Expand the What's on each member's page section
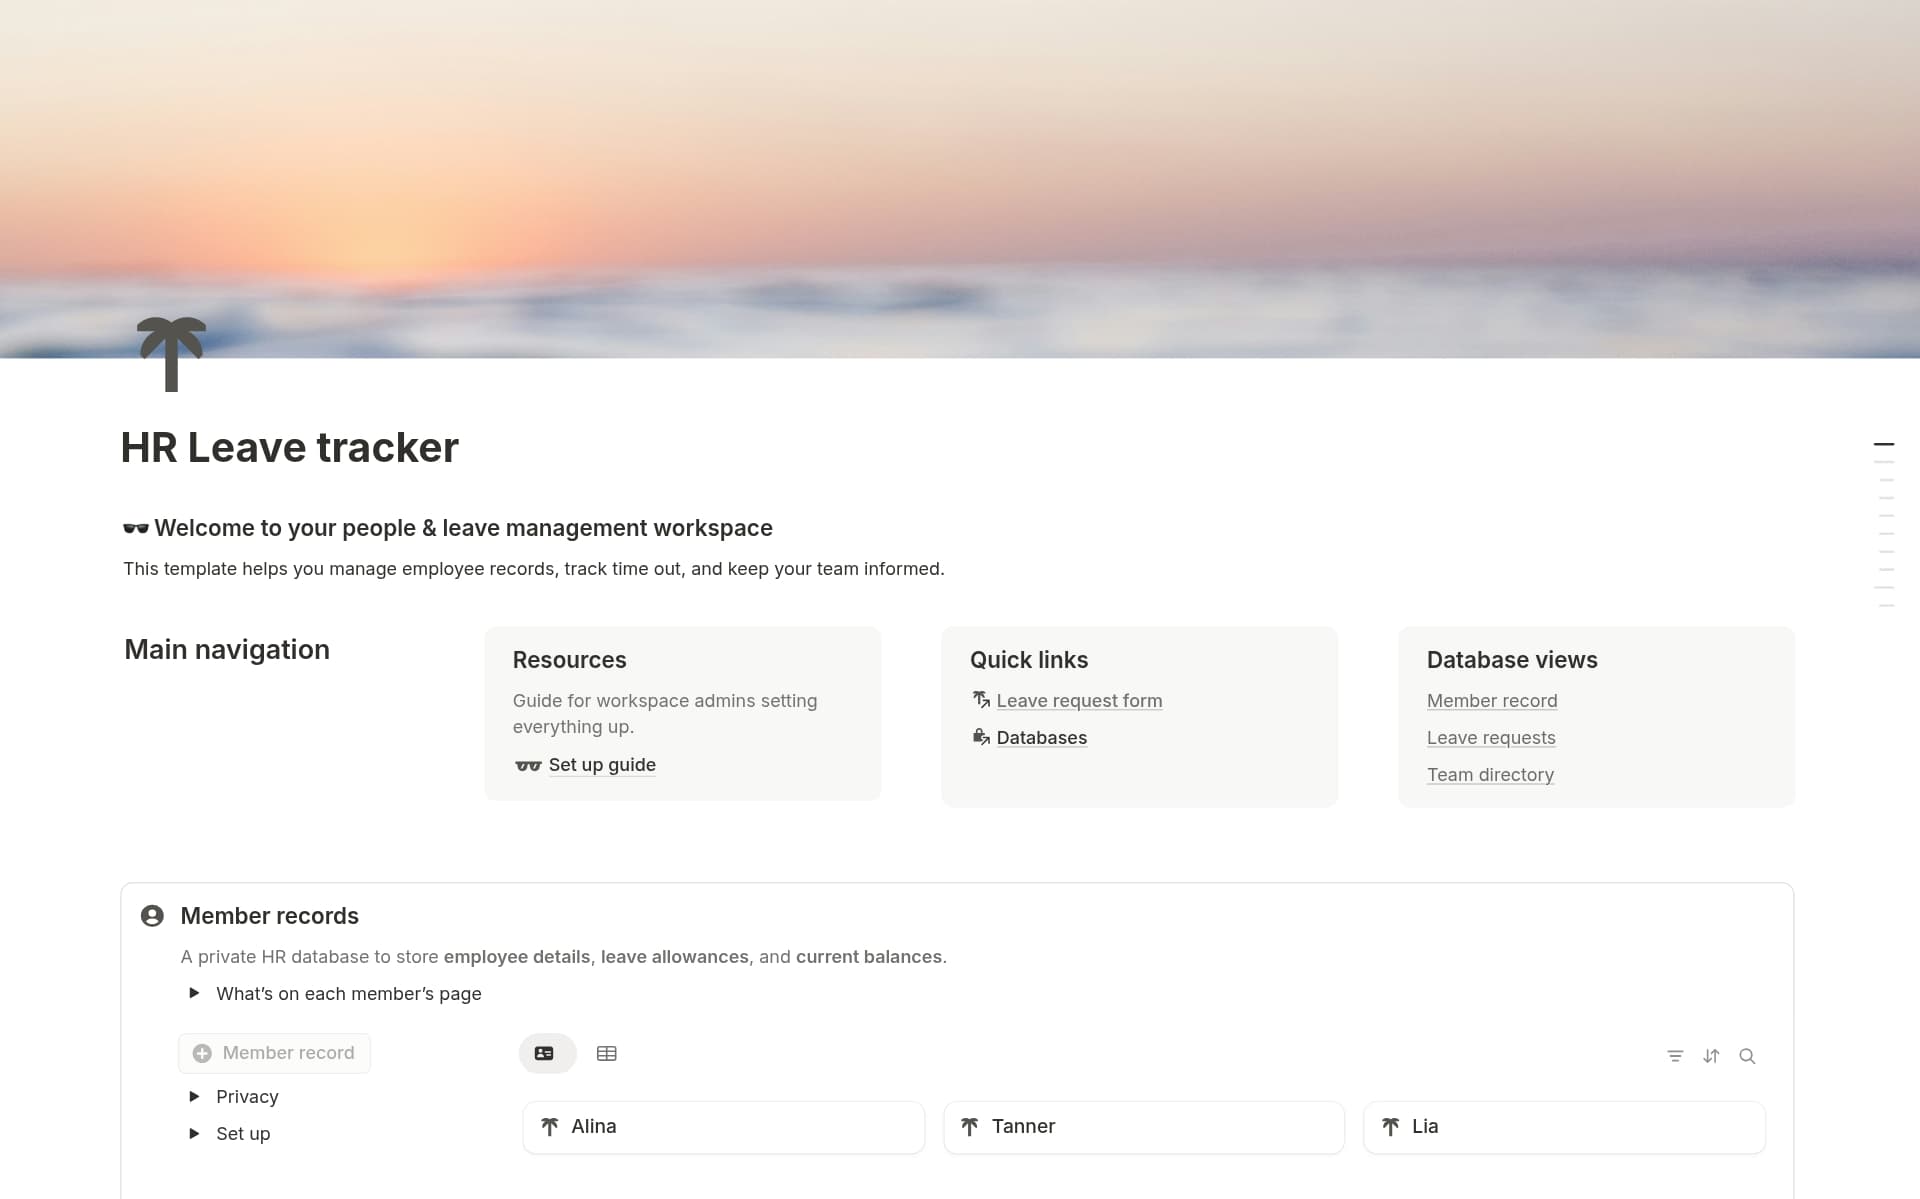 (193, 993)
